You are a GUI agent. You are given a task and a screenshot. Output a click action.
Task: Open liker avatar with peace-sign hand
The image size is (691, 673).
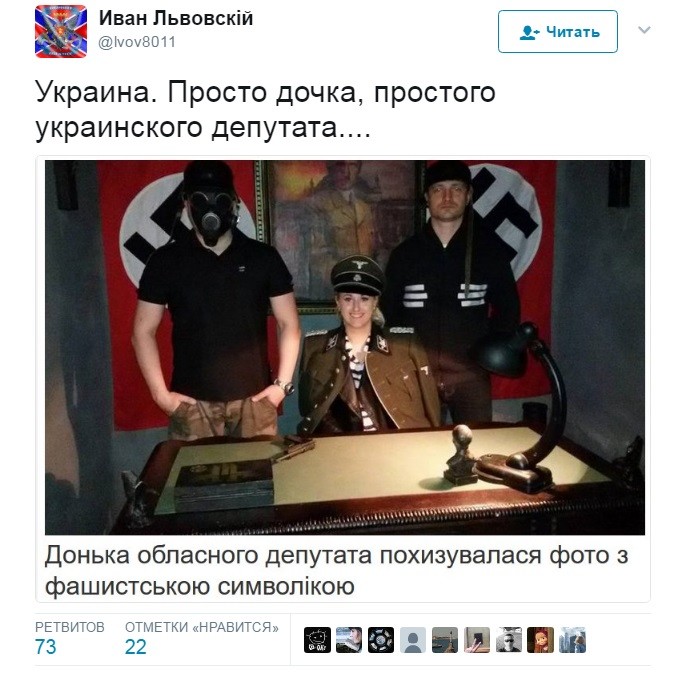pos(477,640)
